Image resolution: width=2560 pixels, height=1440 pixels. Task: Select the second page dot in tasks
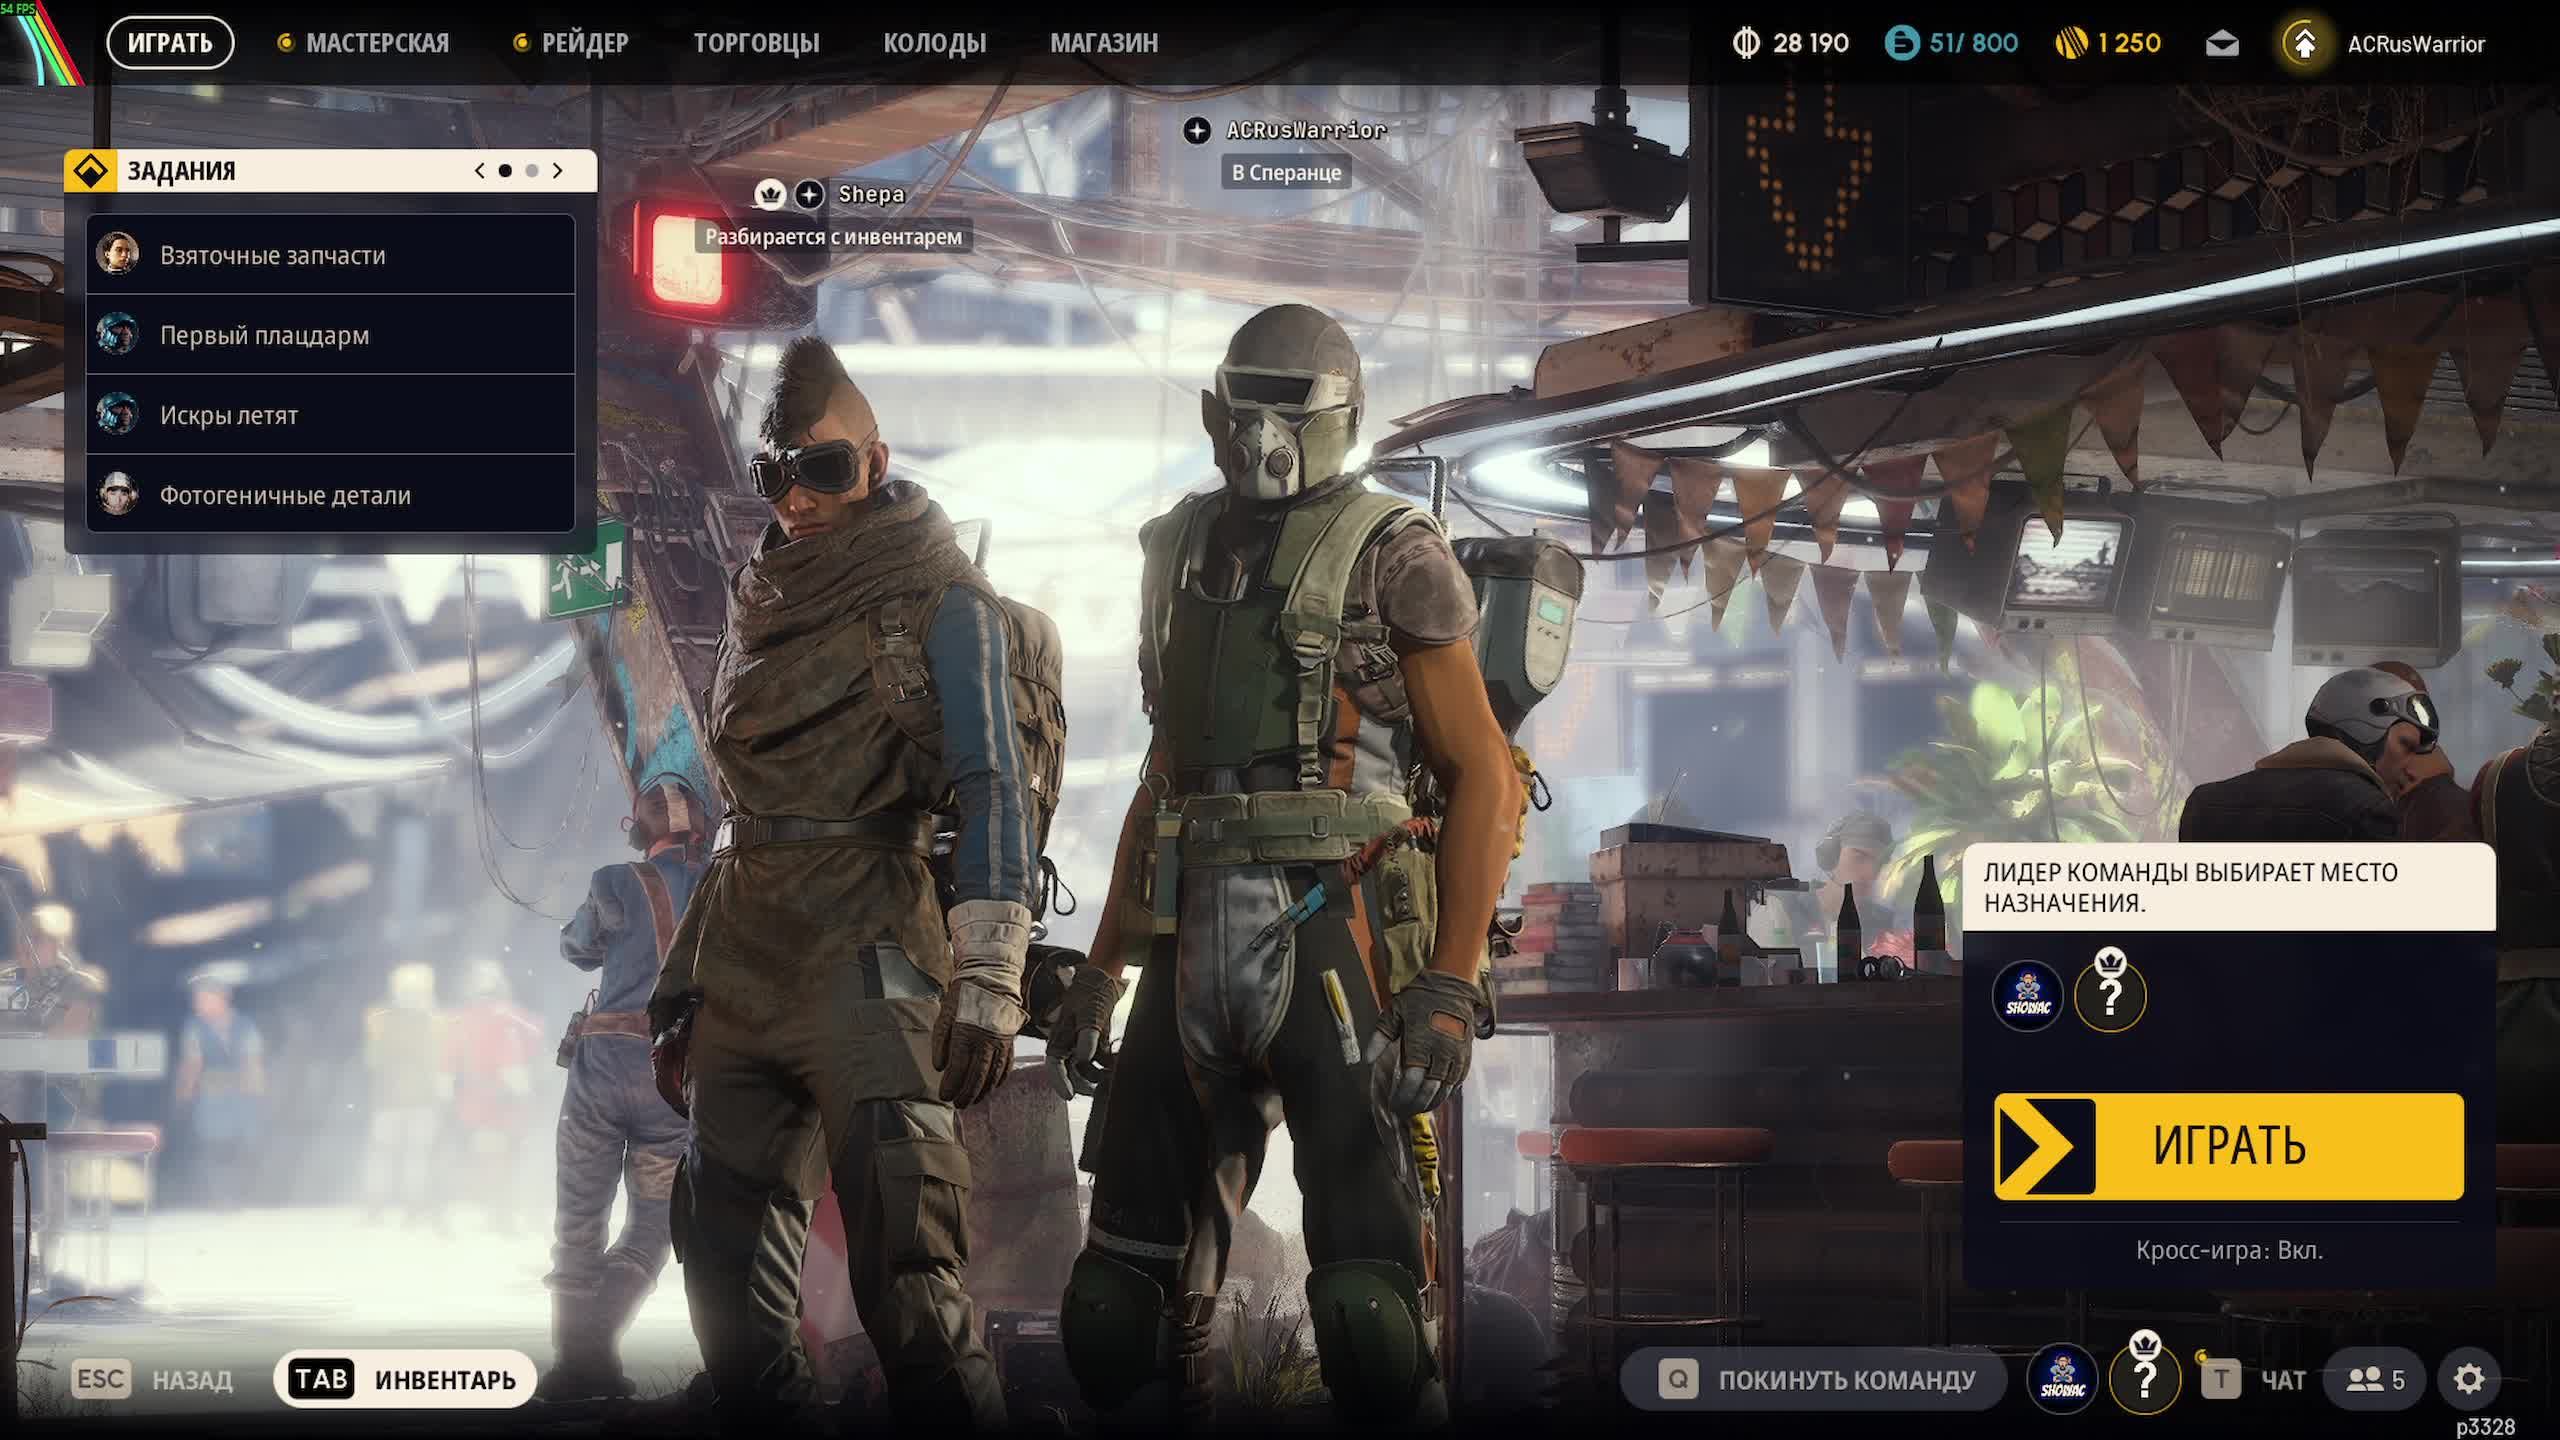pos(532,171)
